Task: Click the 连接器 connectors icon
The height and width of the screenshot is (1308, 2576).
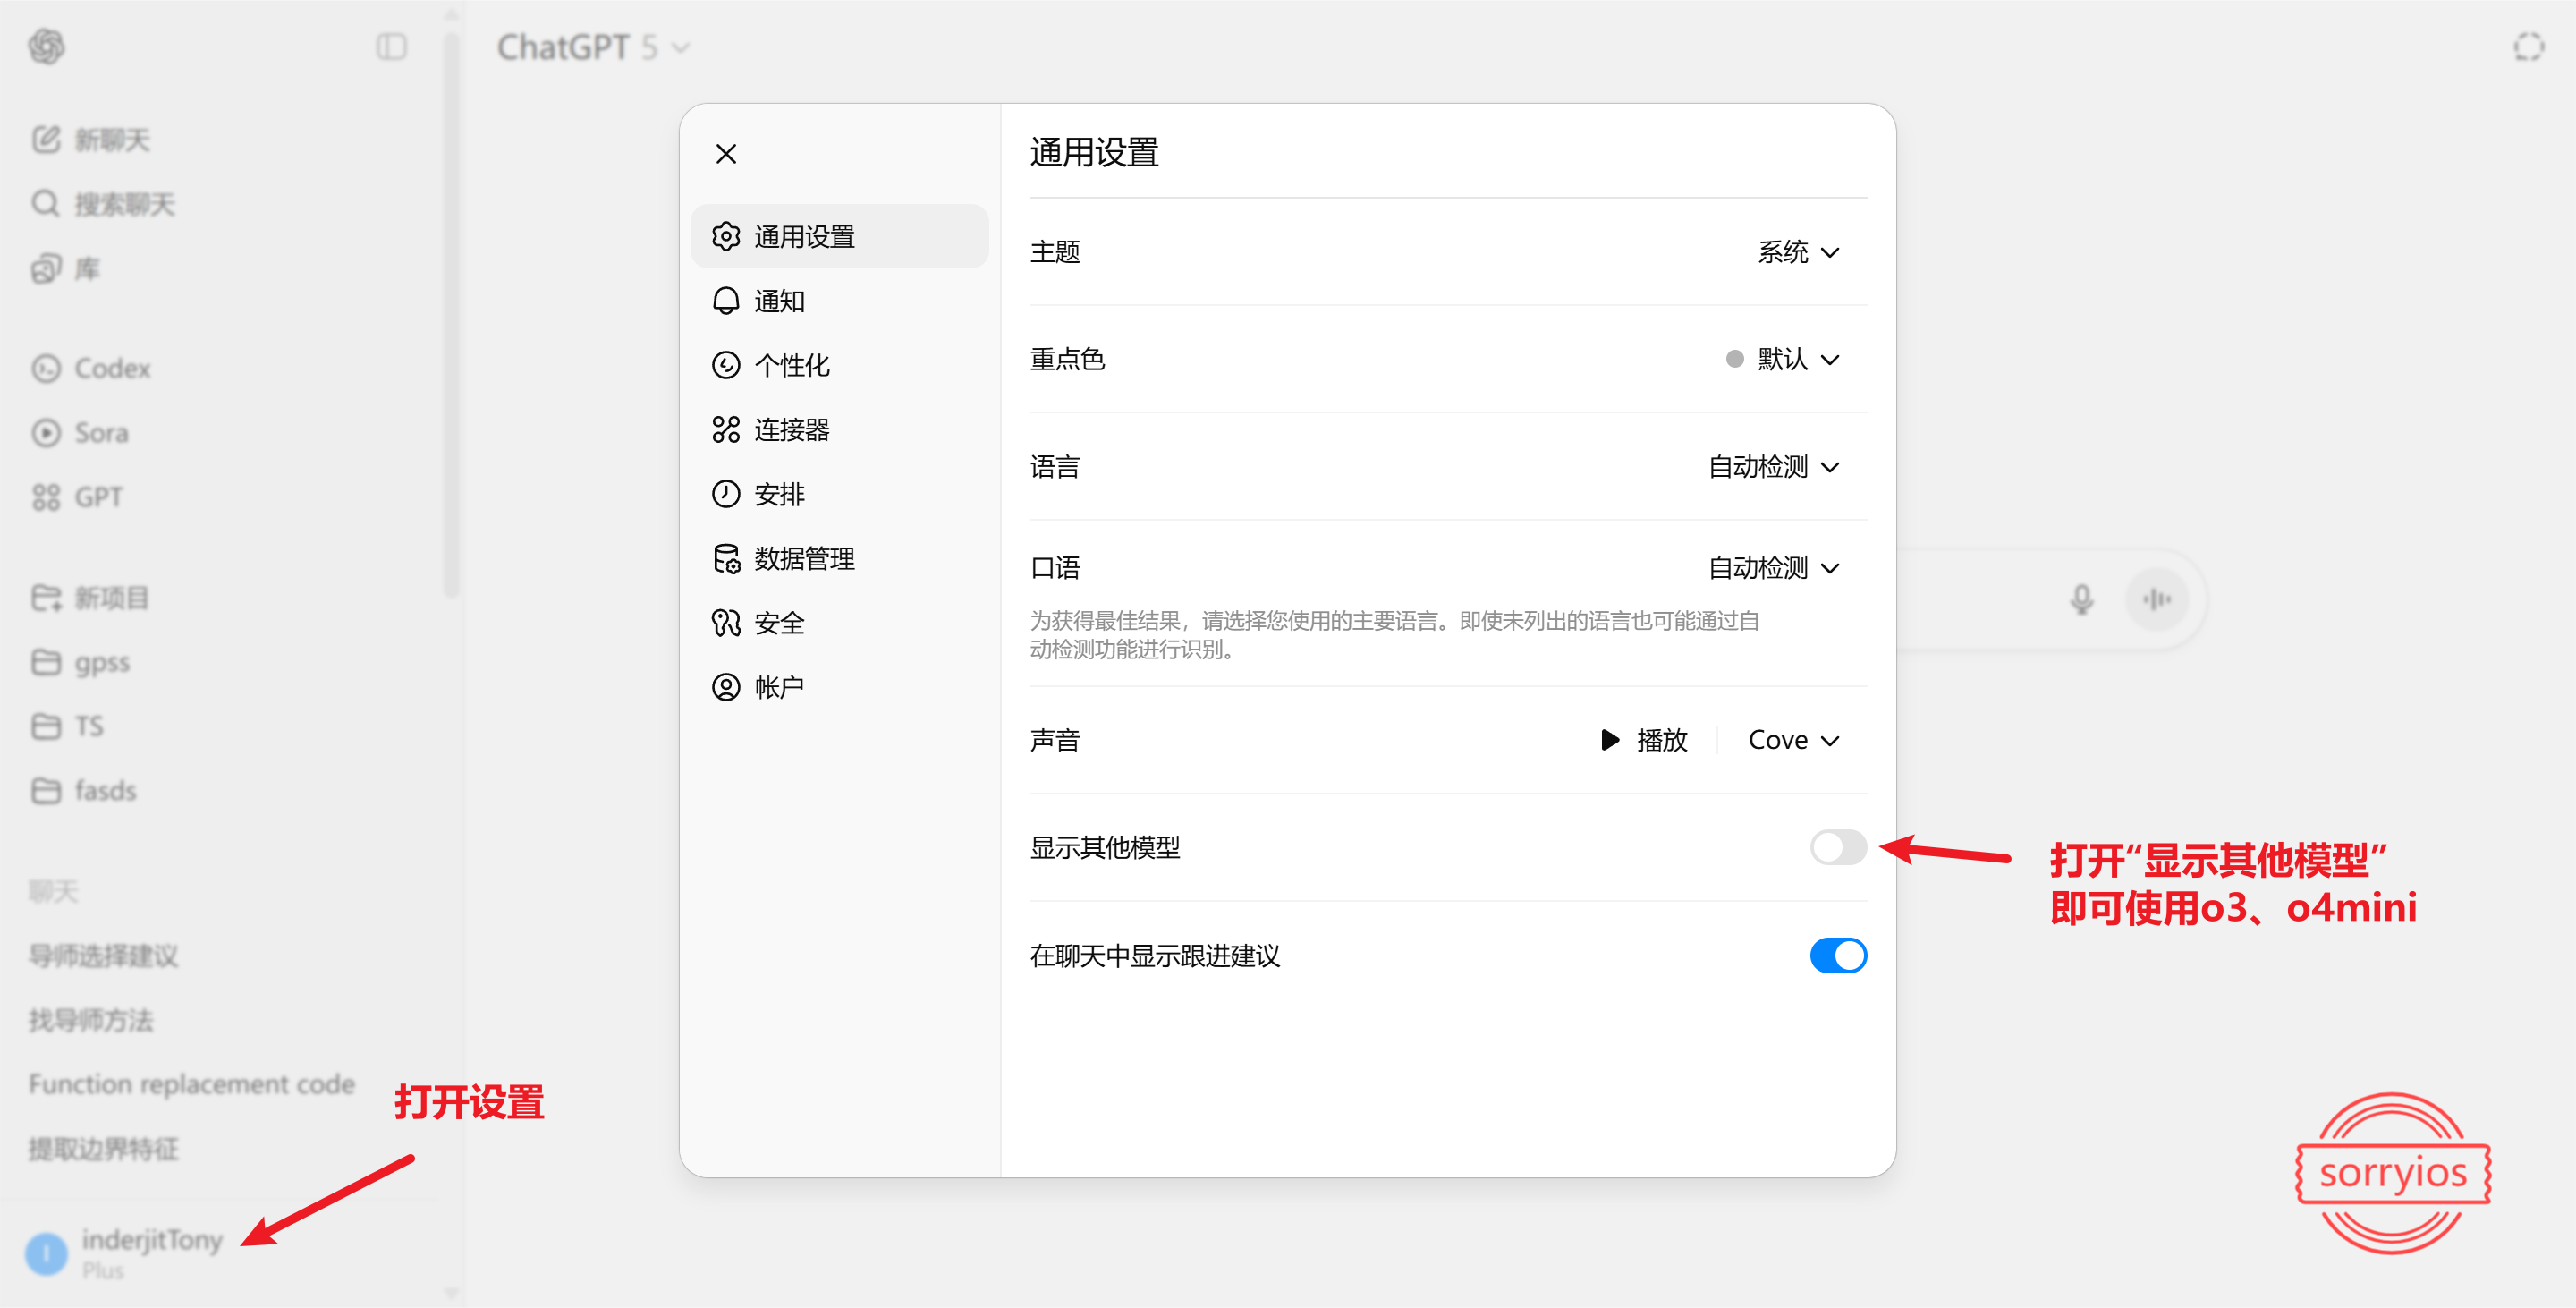Action: (x=726, y=430)
